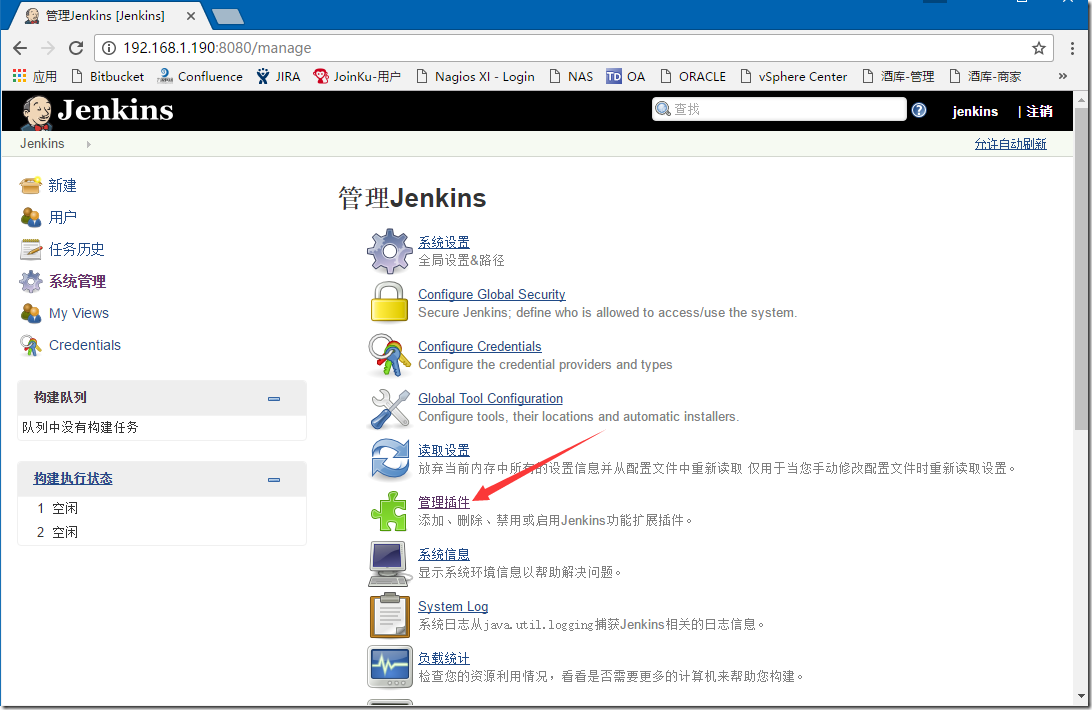Click the Global Tool Configuration wrench icon
Image resolution: width=1092 pixels, height=710 pixels.
(390, 408)
